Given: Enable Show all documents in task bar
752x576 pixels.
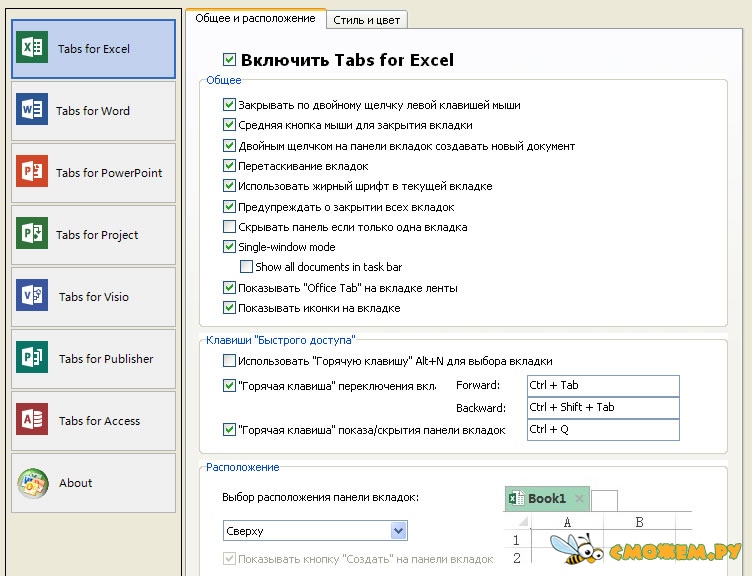Looking at the screenshot, I should (x=246, y=267).
